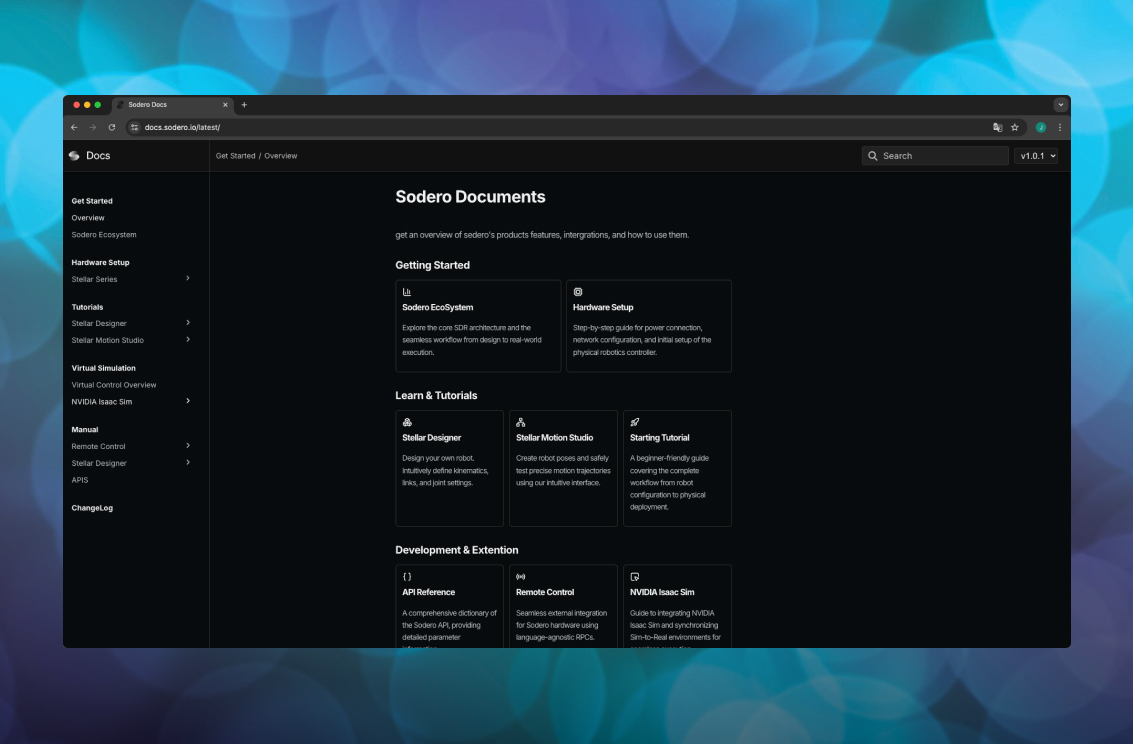
Task: Expand Stellar Designer under Manual
Action: (x=188, y=462)
